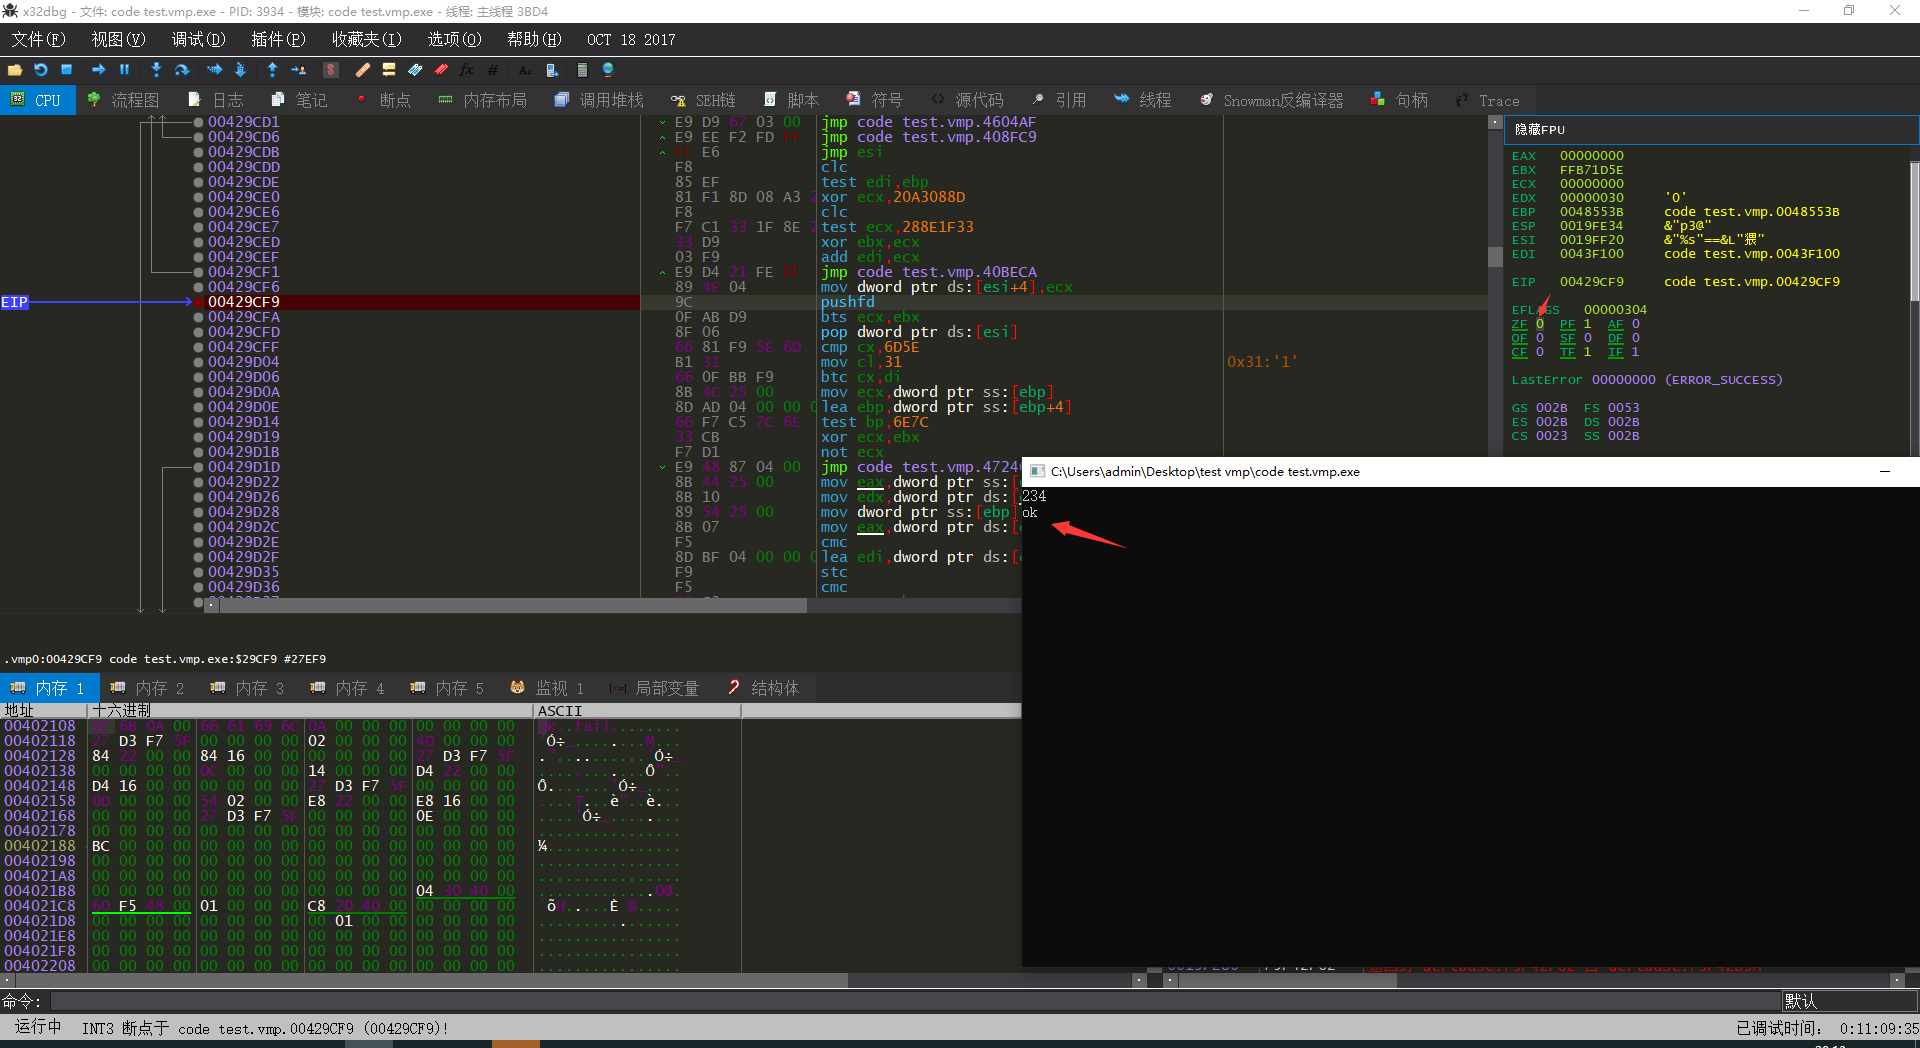The image size is (1920, 1048).
Task: Find intermodular calls icon
Action: click(552, 70)
